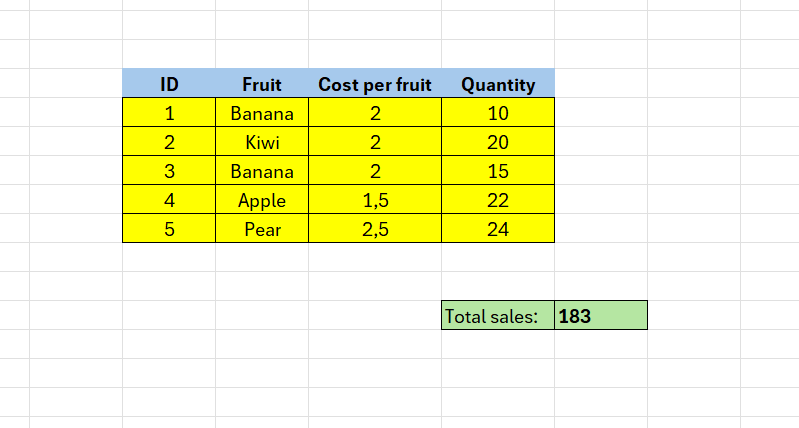The image size is (799, 428).
Task: Click the Apple fruit cell
Action: 262,200
